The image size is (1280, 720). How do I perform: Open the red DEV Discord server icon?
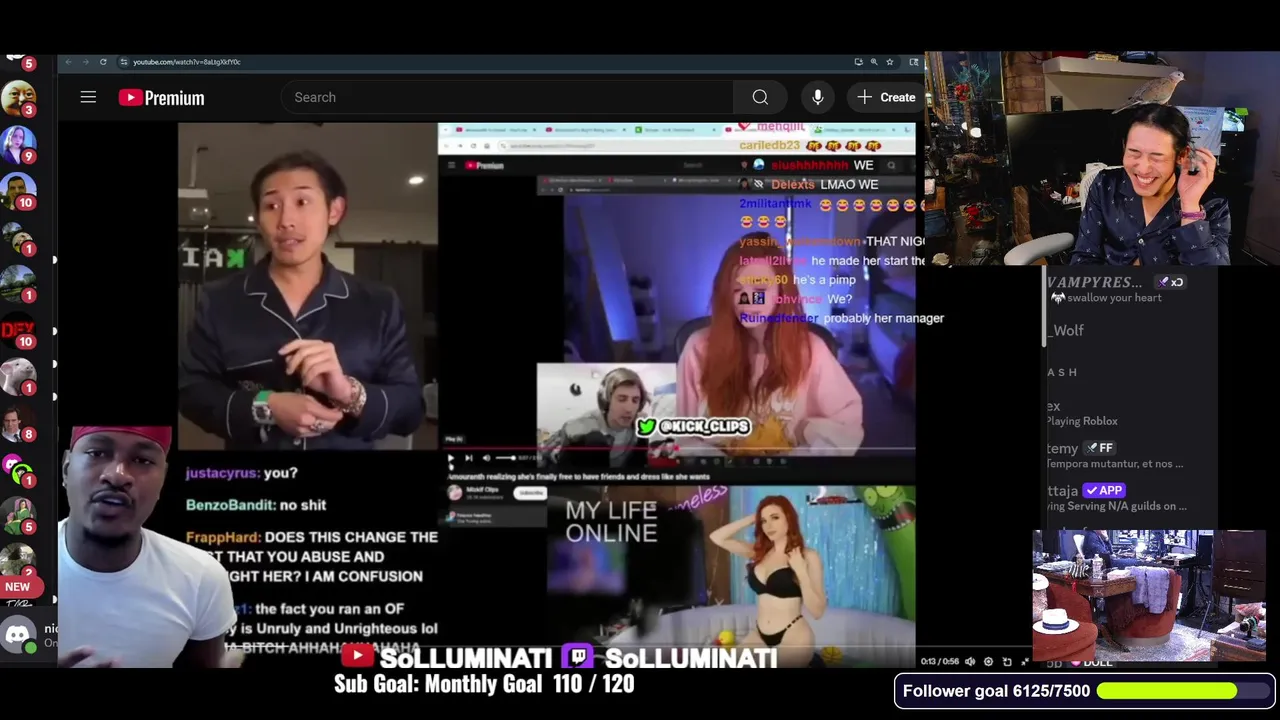coord(18,330)
